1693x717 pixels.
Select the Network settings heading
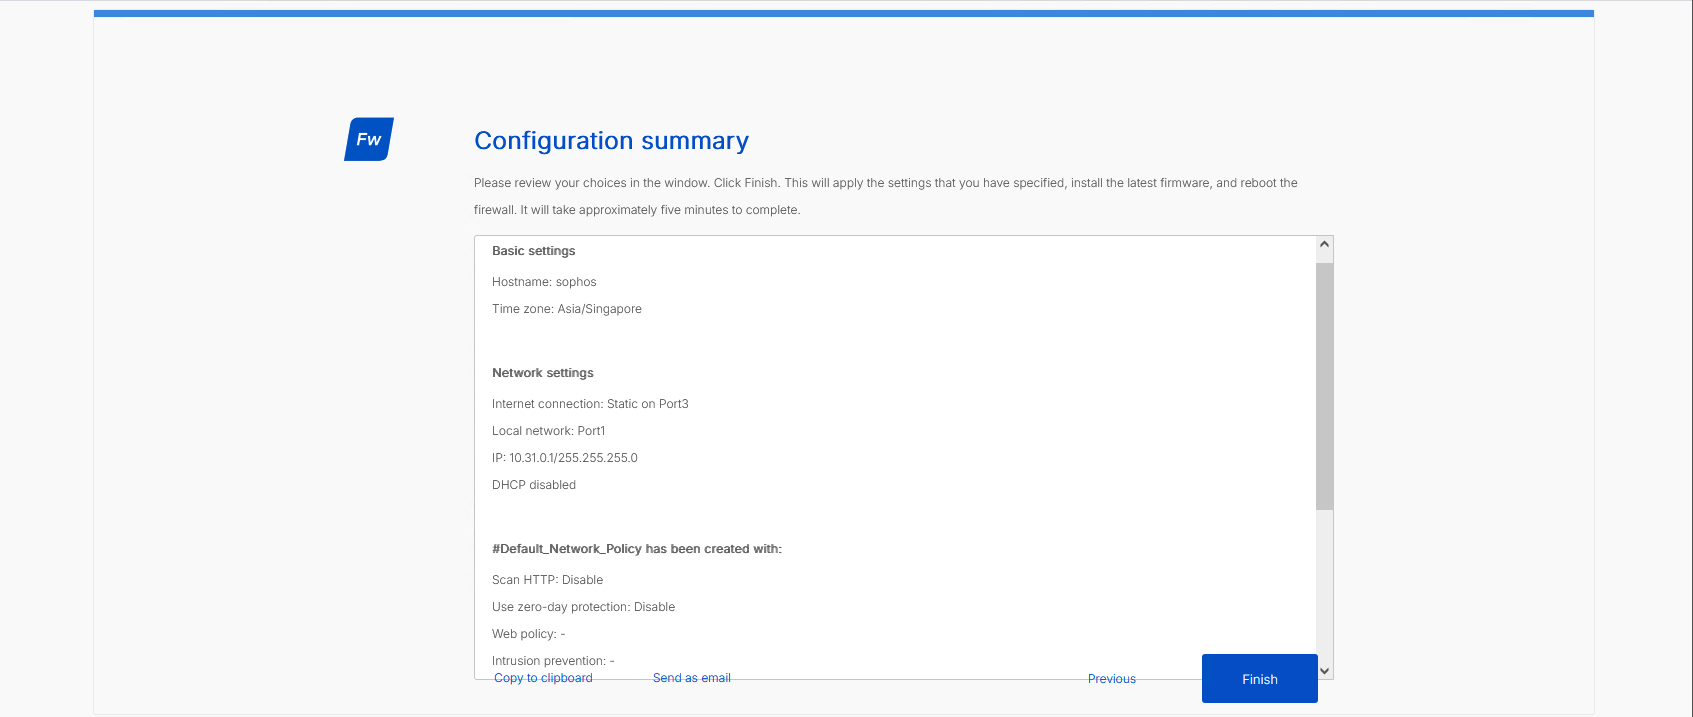[x=543, y=373]
